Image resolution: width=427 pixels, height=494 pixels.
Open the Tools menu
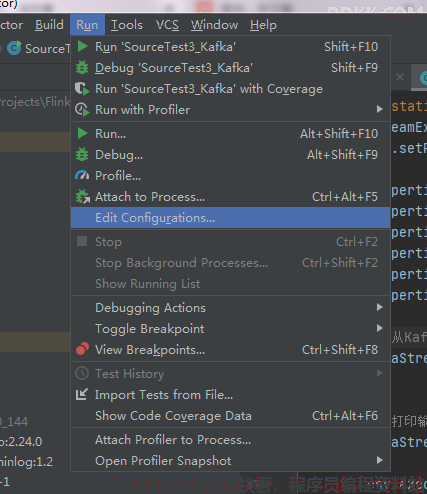[x=127, y=25]
